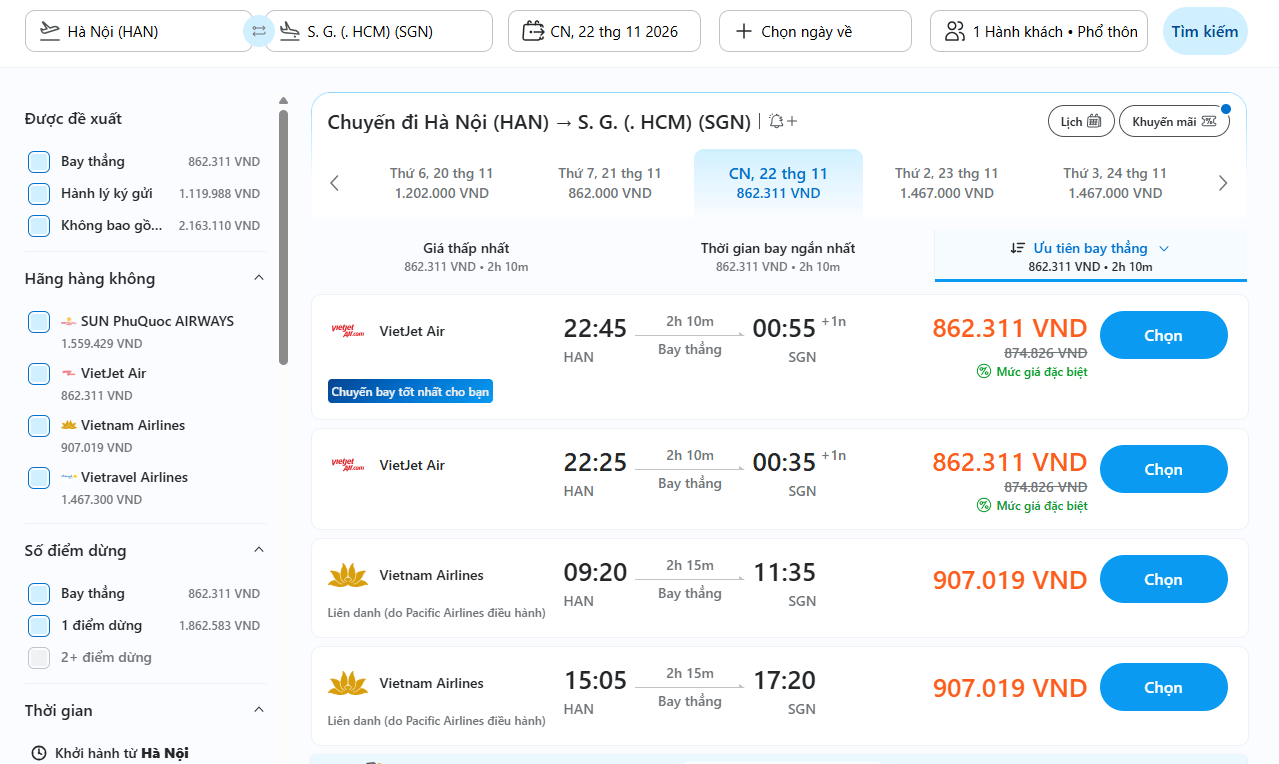Viewport: 1279px width, 764px height.
Task: Check Vietnam Airlines airline filter
Action: click(x=39, y=425)
